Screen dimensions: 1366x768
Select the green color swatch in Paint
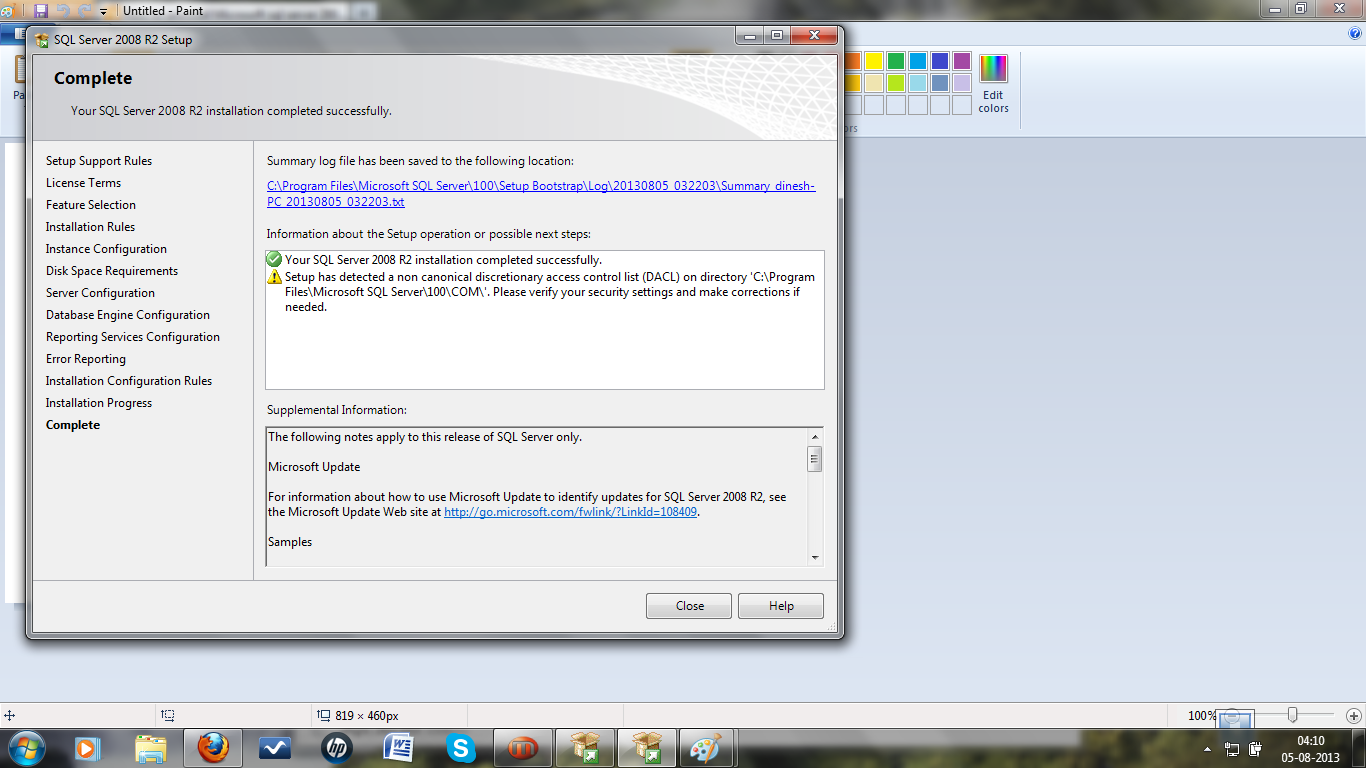pyautogui.click(x=896, y=61)
